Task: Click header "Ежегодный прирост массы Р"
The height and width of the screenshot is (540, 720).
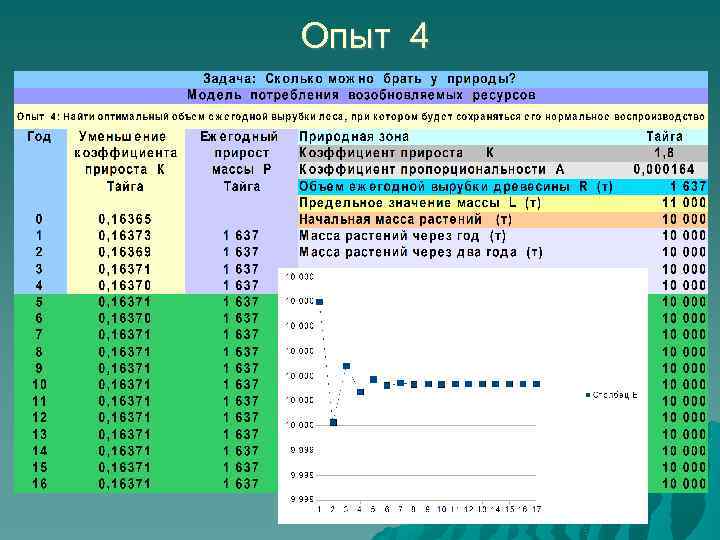Action: coord(241,153)
